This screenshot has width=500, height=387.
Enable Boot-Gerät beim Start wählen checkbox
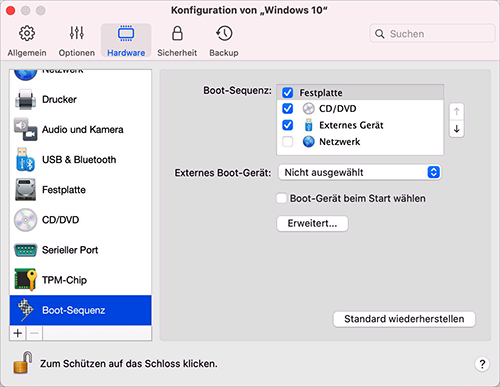pyautogui.click(x=282, y=198)
